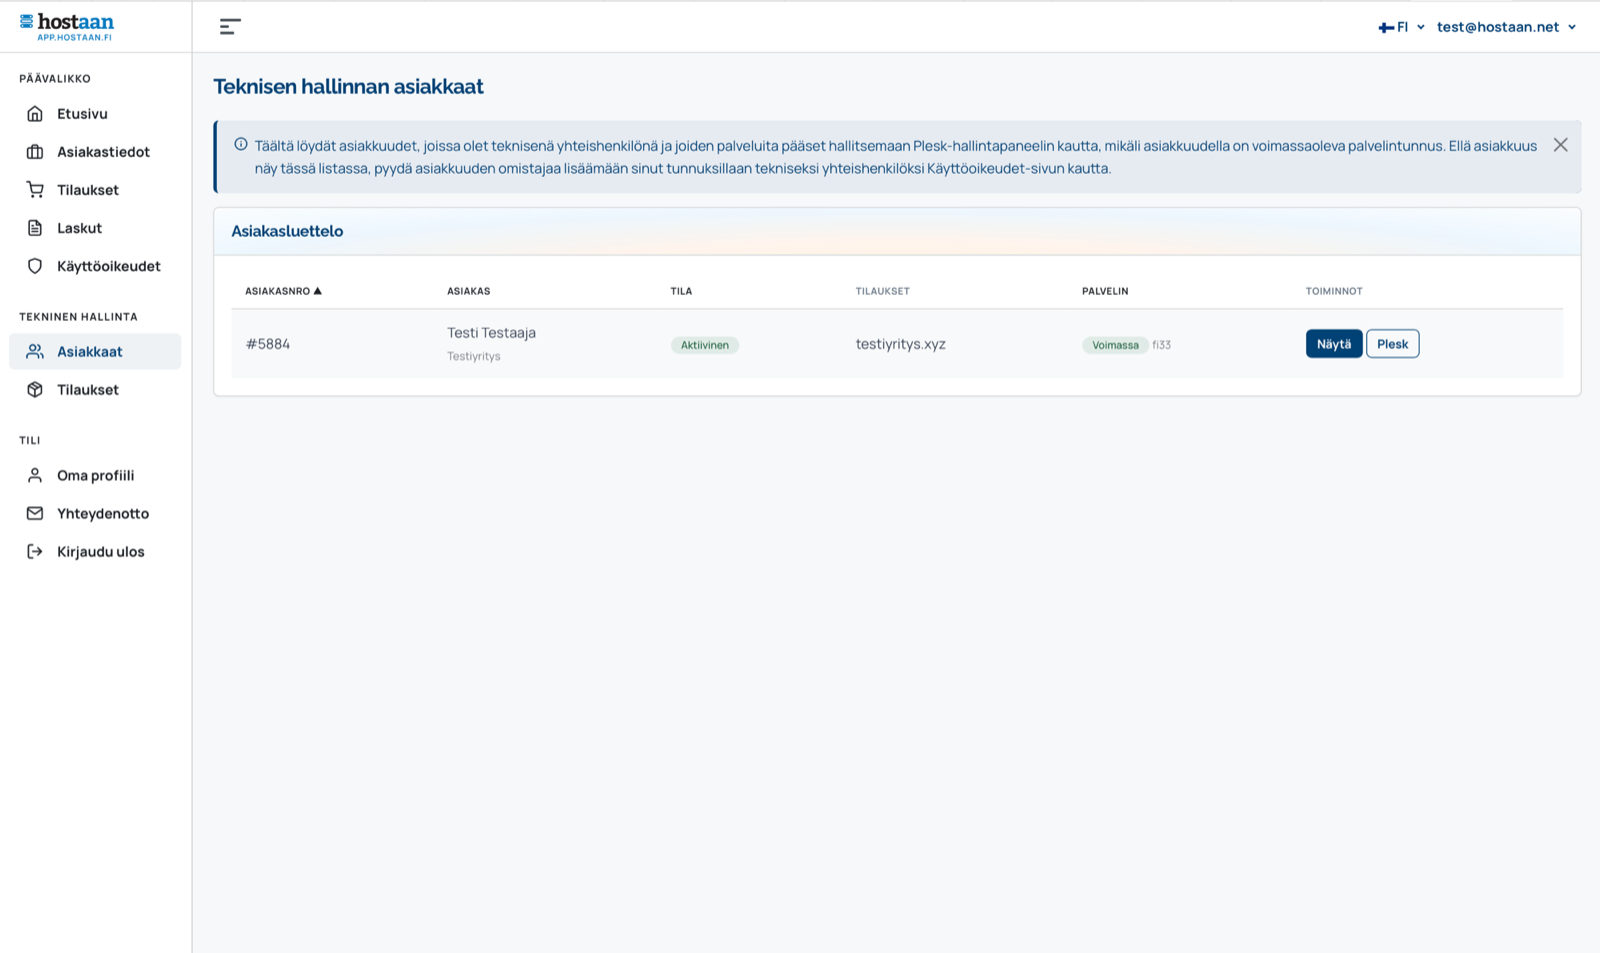This screenshot has height=953, width=1600.
Task: Click the Hostaan logo
Action: coord(67,26)
